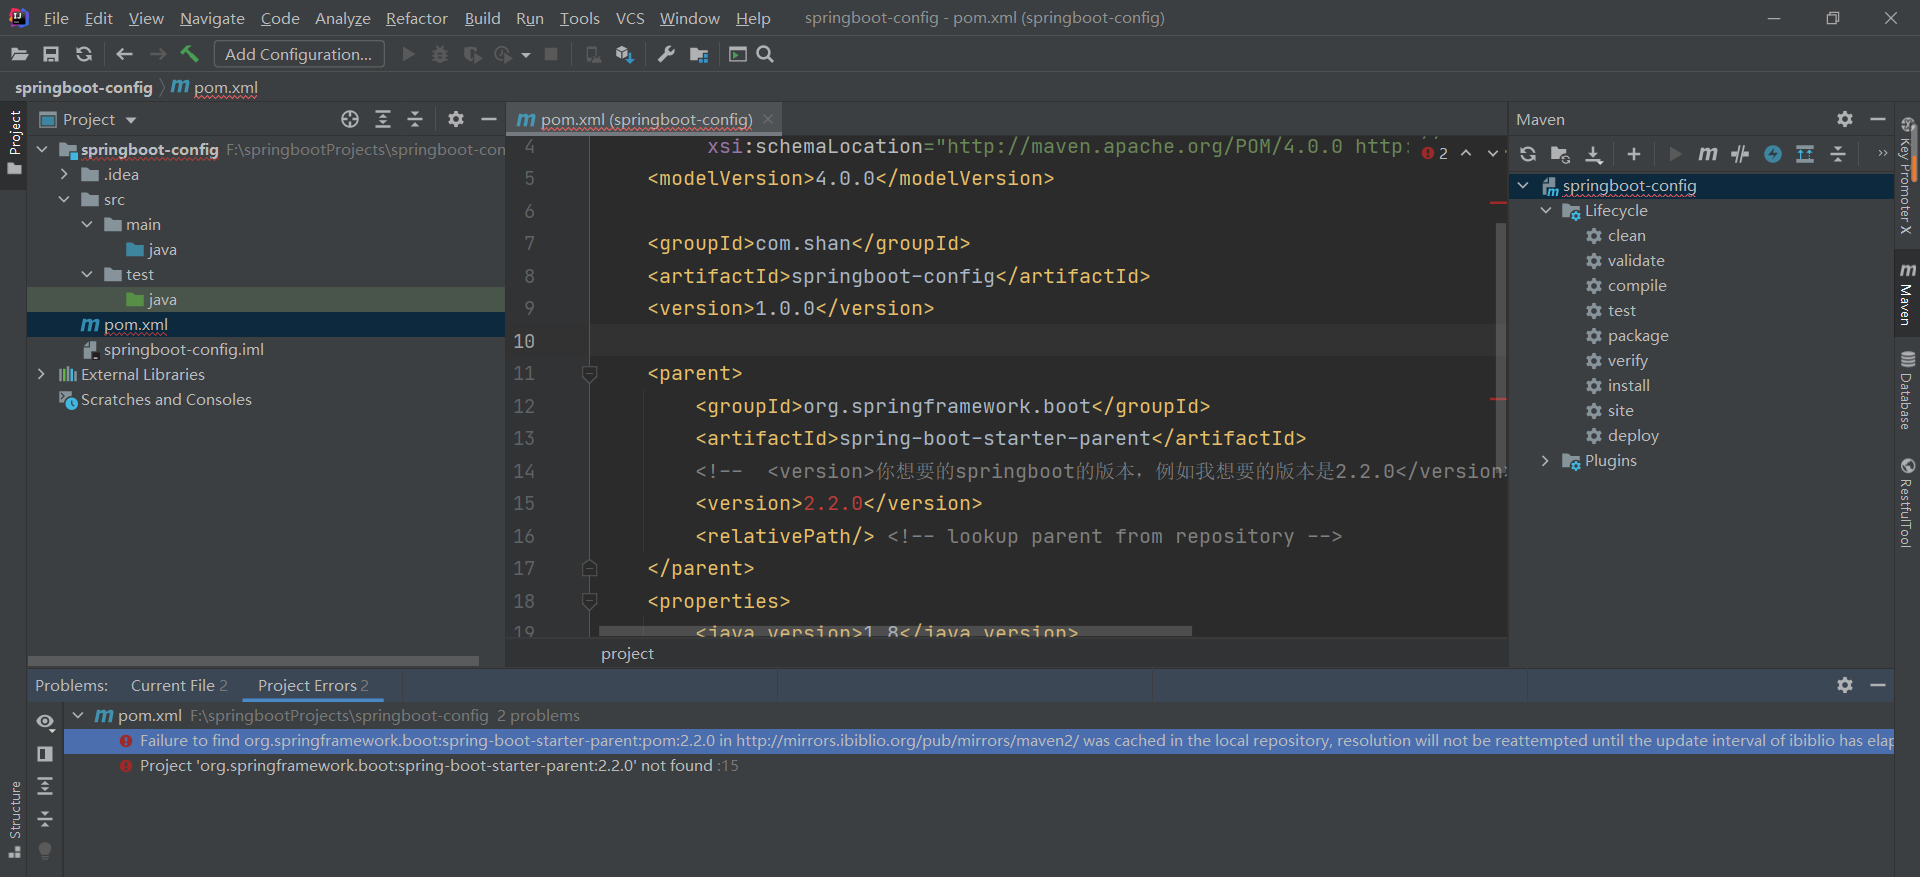
Task: Toggle the Structure tool window stripe button
Action: click(x=14, y=819)
